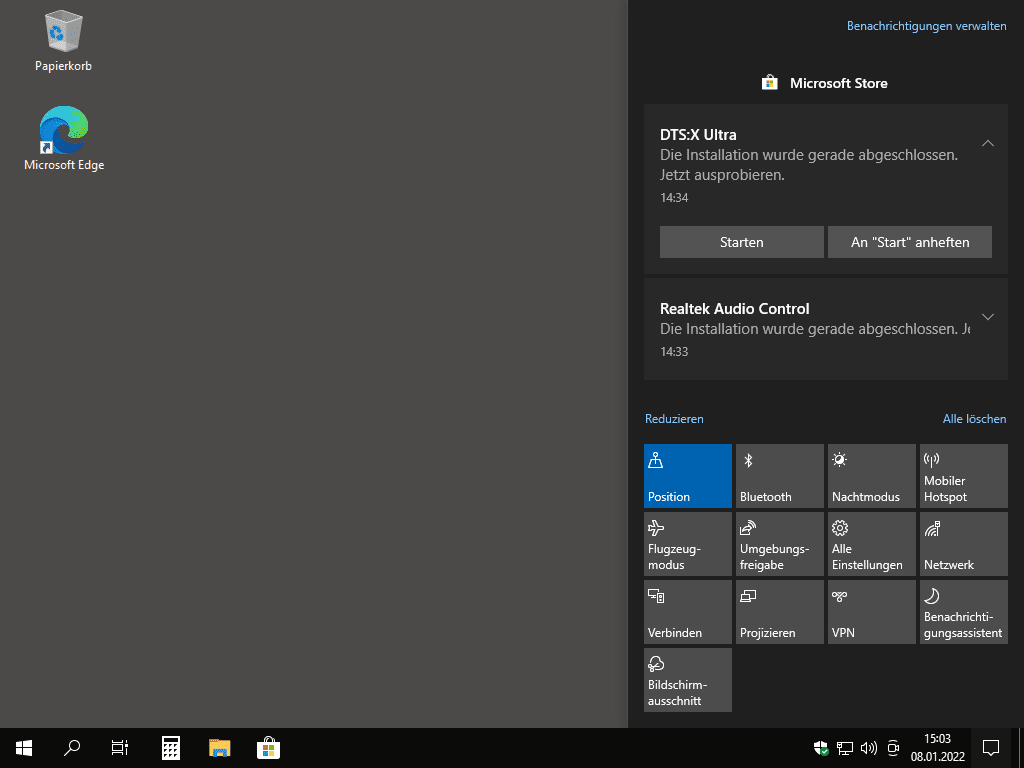Image resolution: width=1024 pixels, height=768 pixels.
Task: Start Bildschirmausschnitt screen snip
Action: 688,680
